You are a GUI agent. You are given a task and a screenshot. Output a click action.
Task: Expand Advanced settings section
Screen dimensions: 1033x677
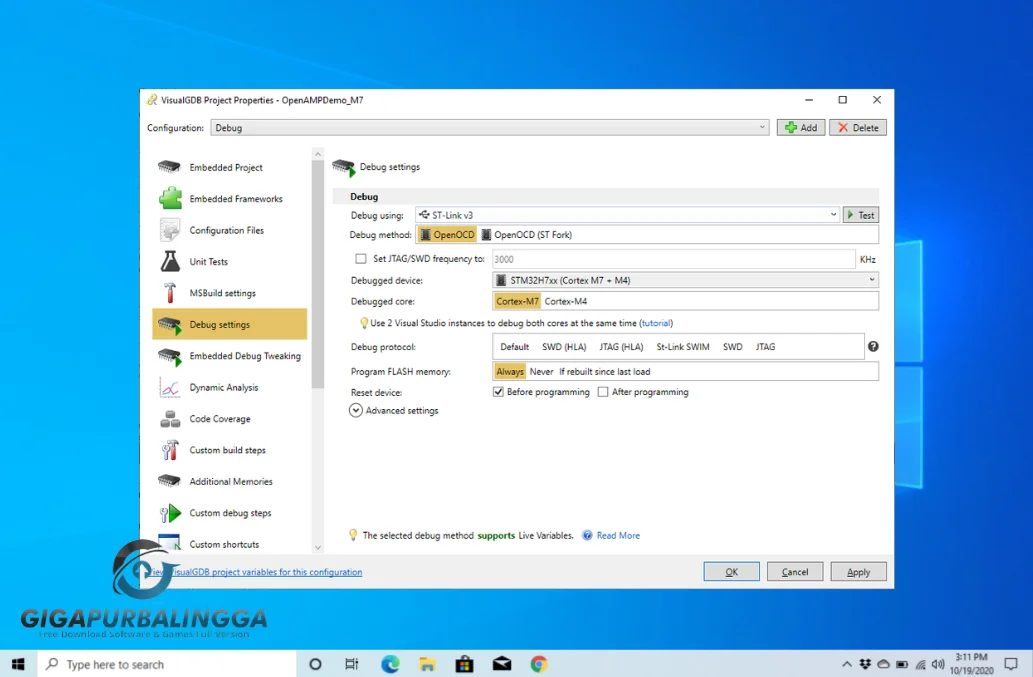click(x=355, y=410)
